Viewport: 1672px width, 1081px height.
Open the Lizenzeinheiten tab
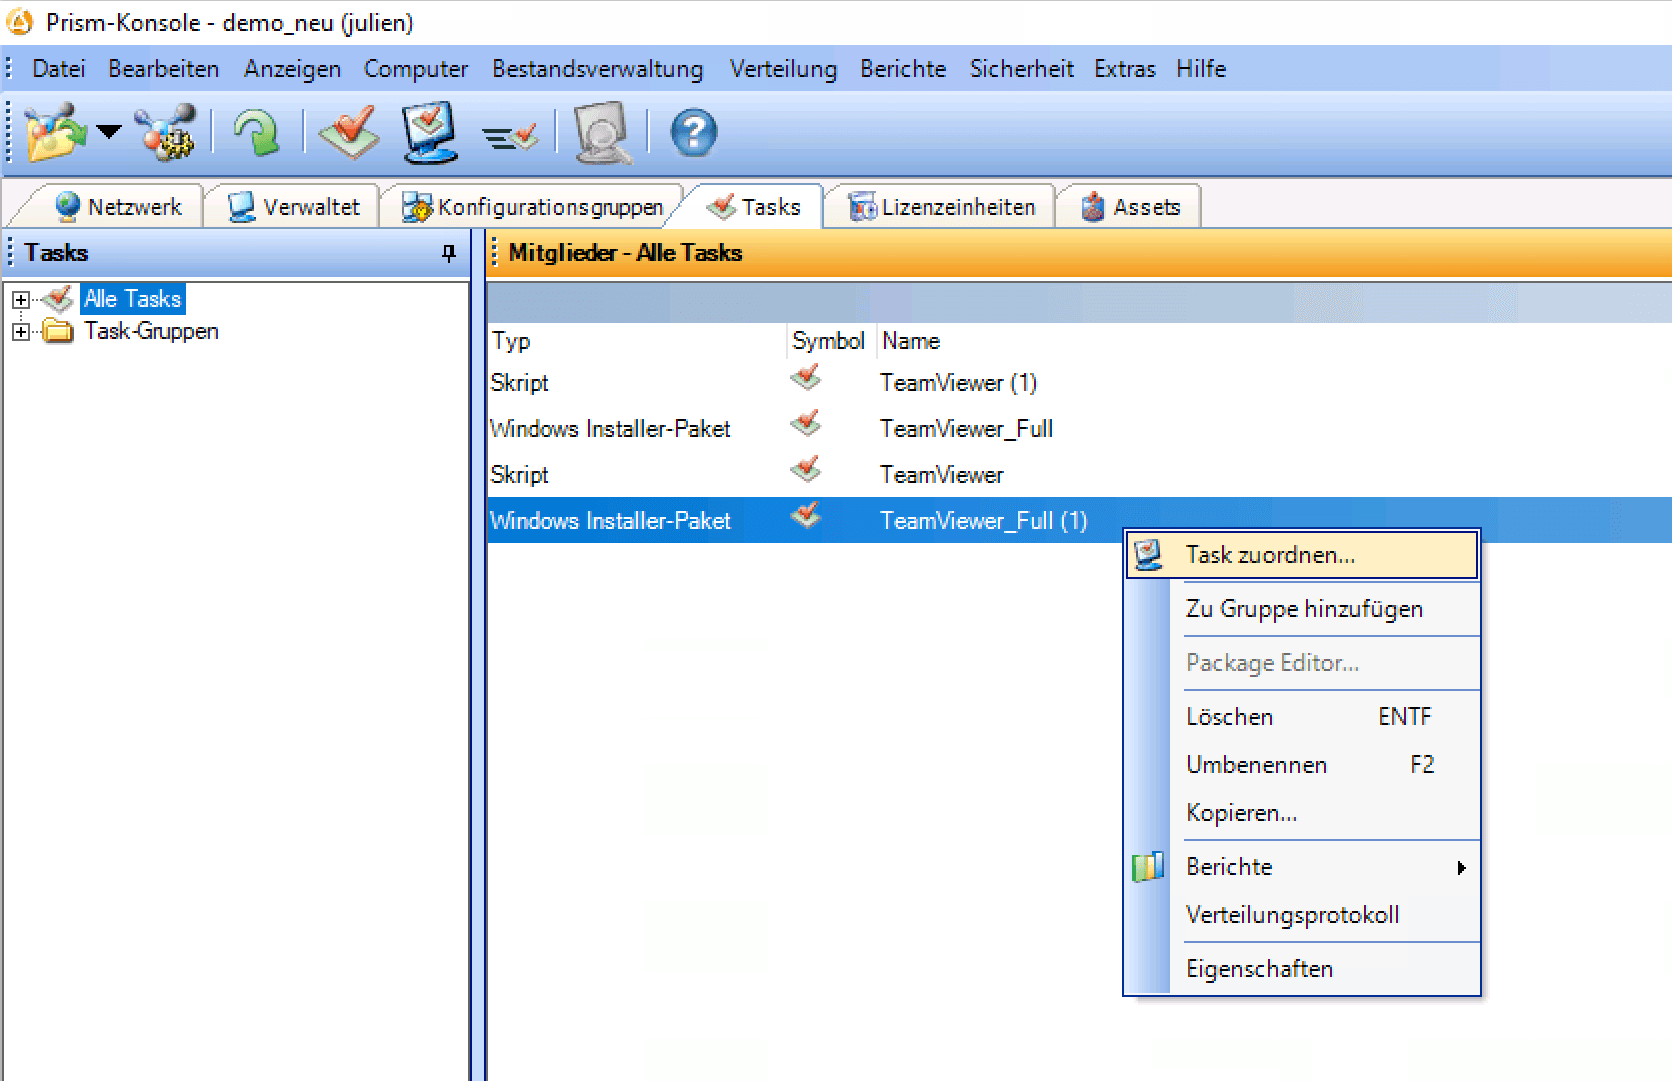[x=942, y=207]
